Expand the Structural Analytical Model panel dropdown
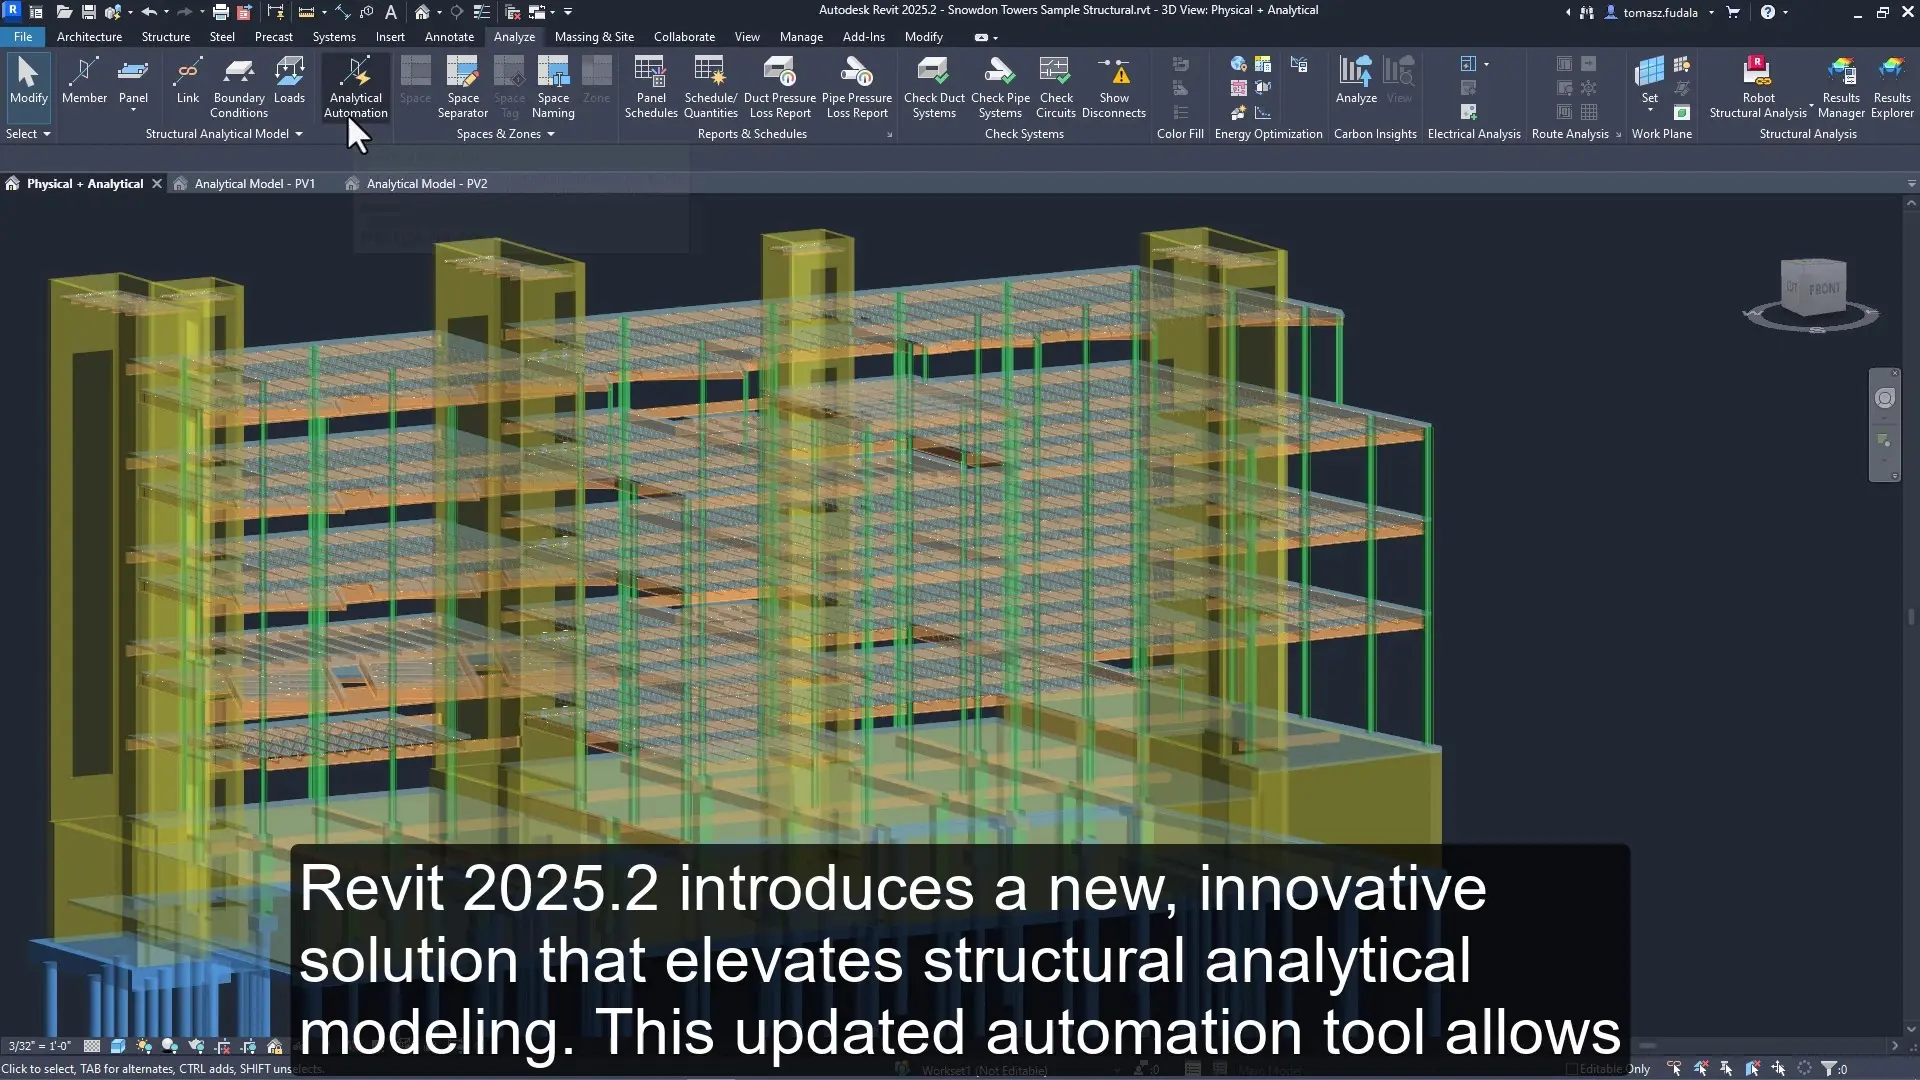The height and width of the screenshot is (1080, 1920). (298, 134)
